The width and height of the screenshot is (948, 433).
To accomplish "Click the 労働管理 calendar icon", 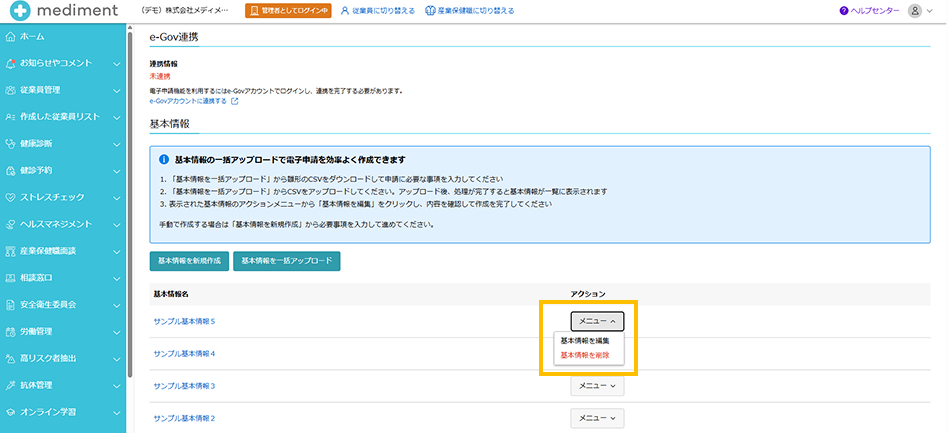I will [10, 331].
